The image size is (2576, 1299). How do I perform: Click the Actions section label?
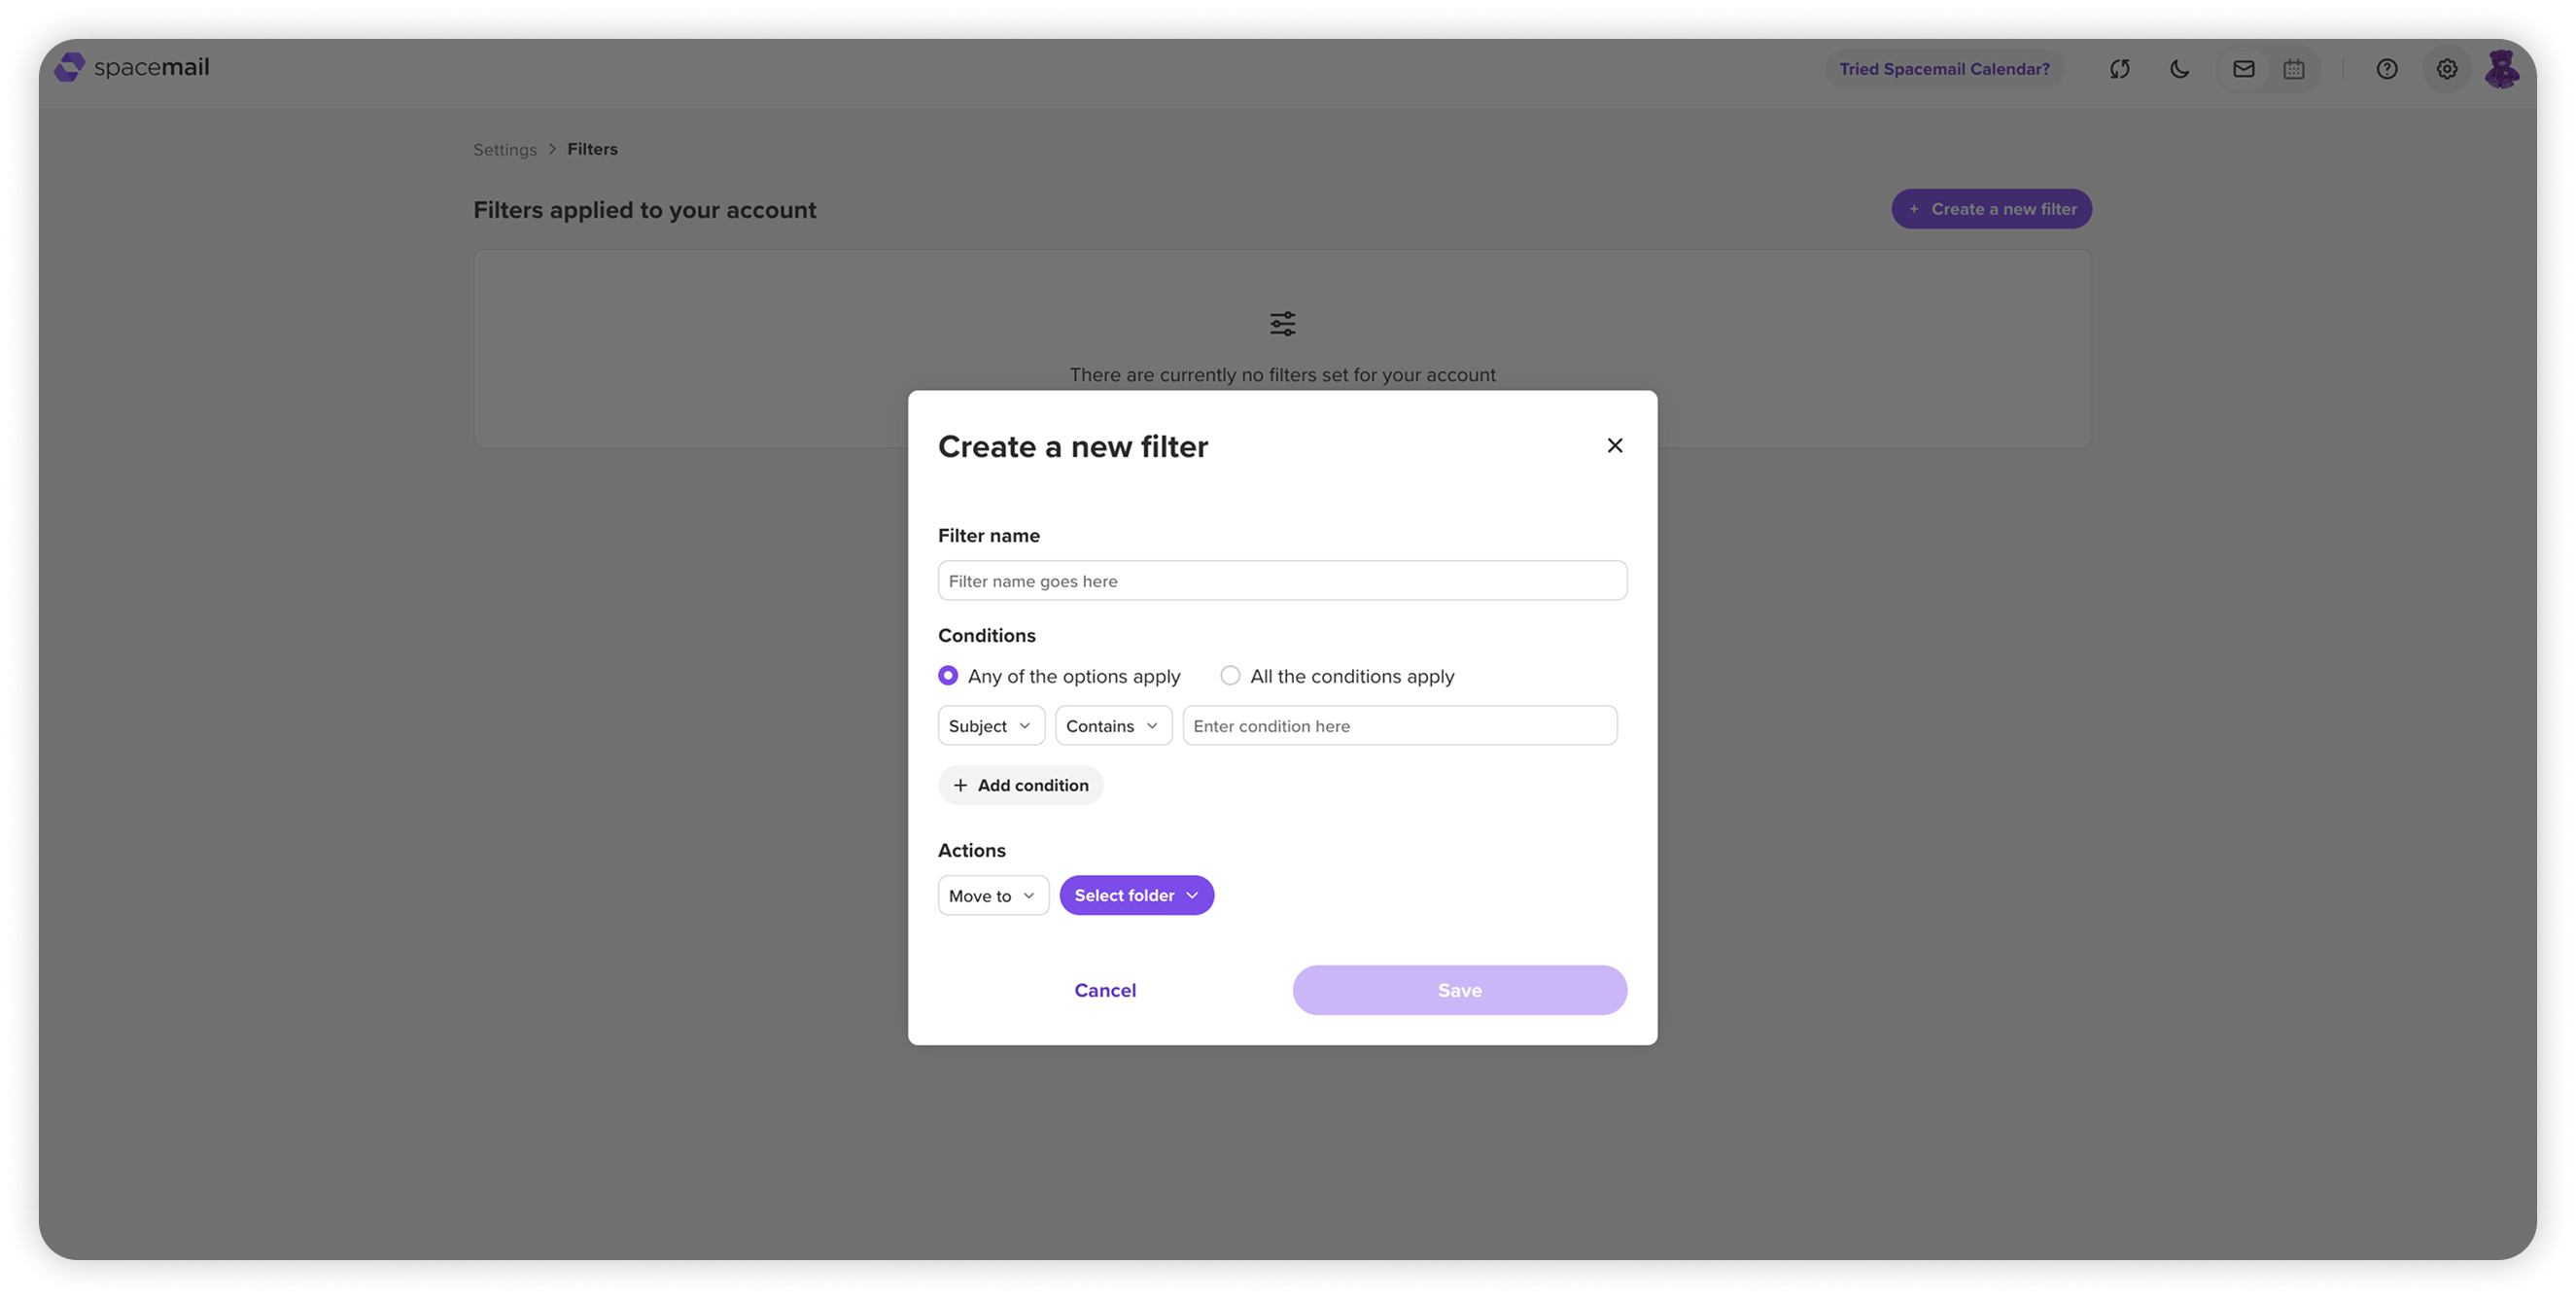click(972, 851)
